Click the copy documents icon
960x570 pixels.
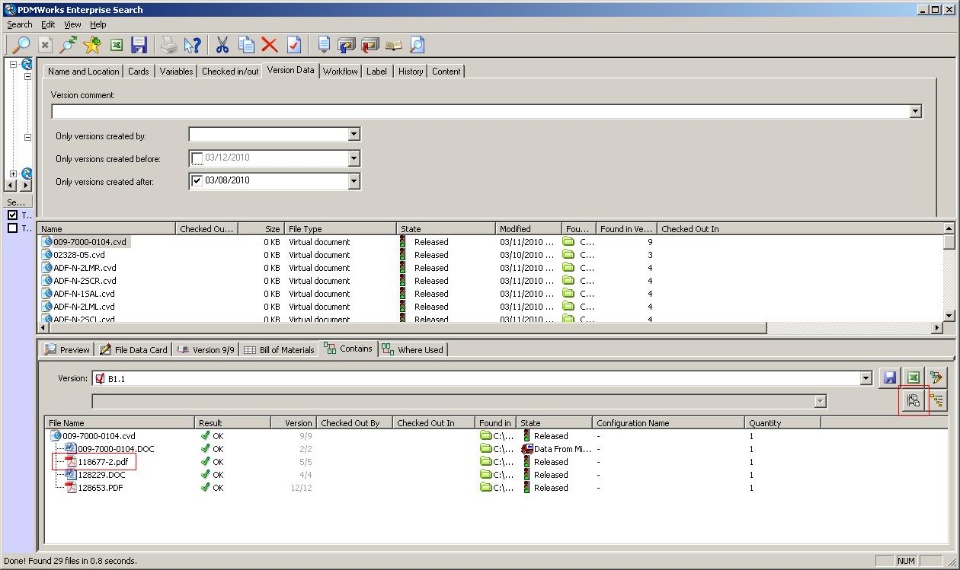tap(246, 45)
